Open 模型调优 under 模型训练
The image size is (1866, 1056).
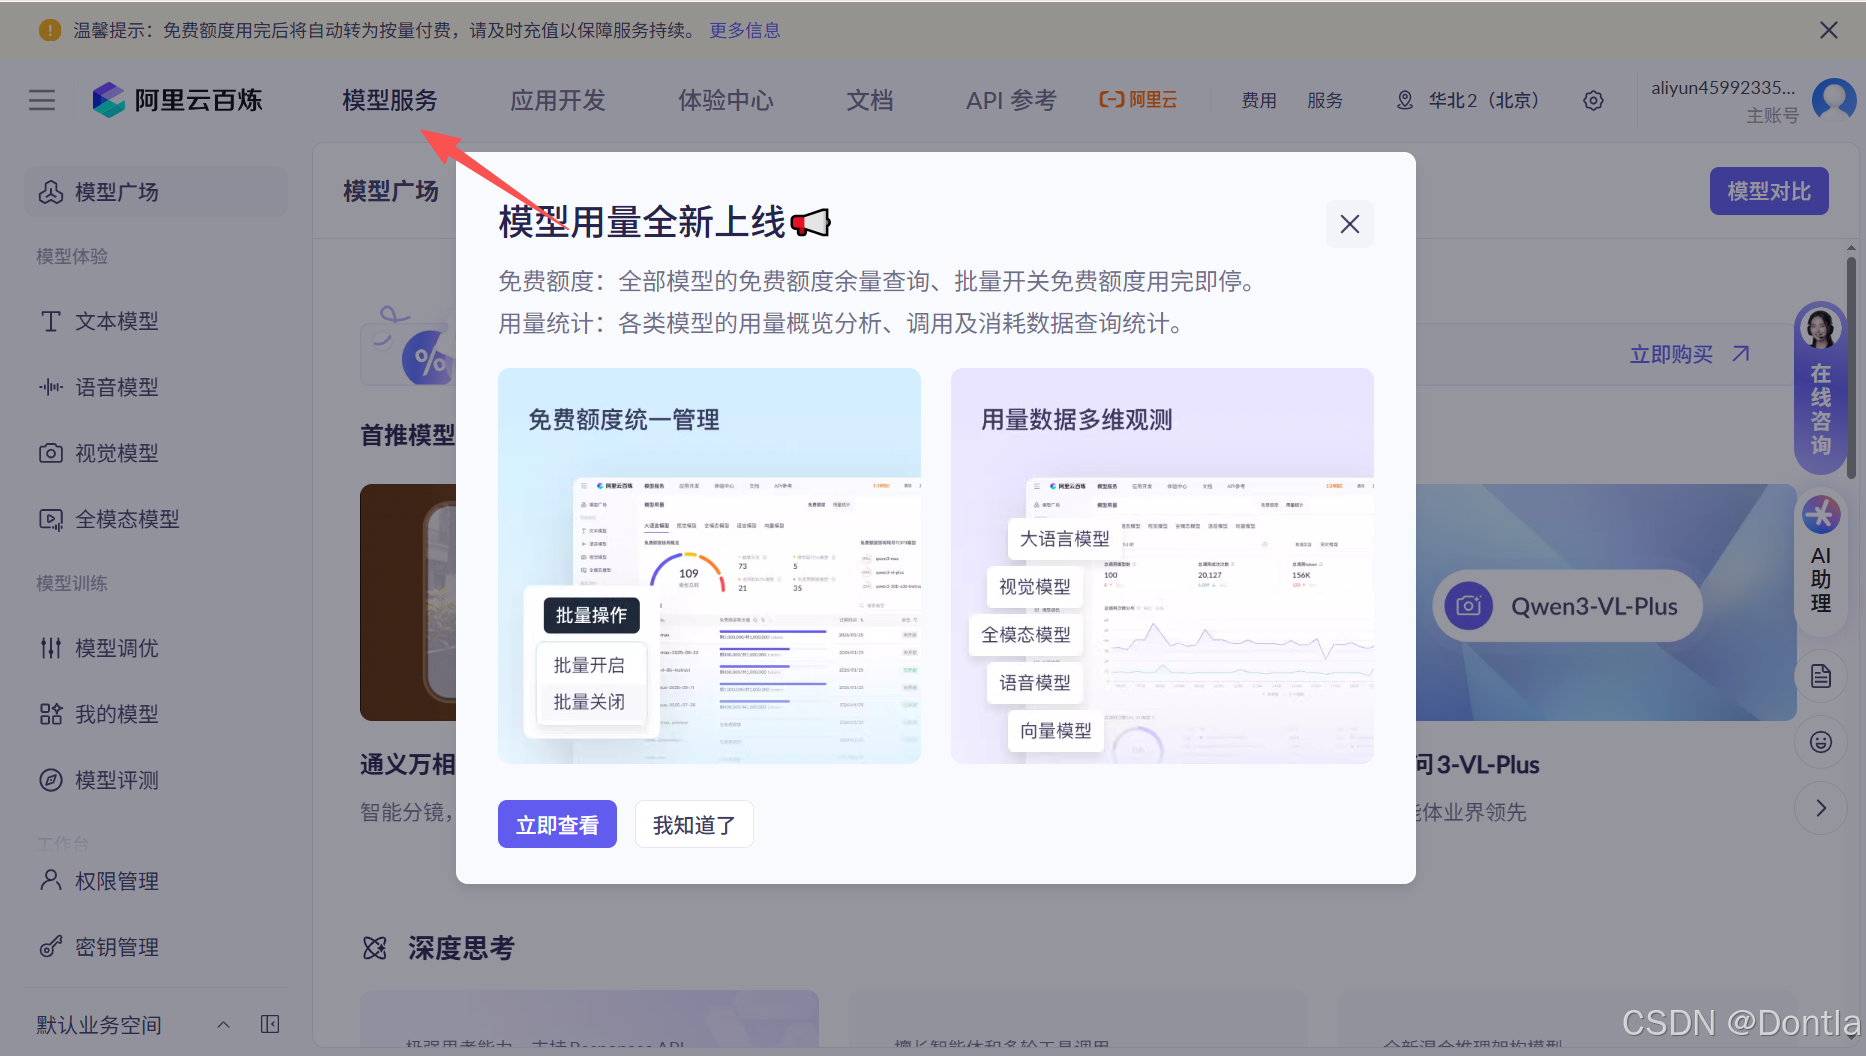point(118,648)
